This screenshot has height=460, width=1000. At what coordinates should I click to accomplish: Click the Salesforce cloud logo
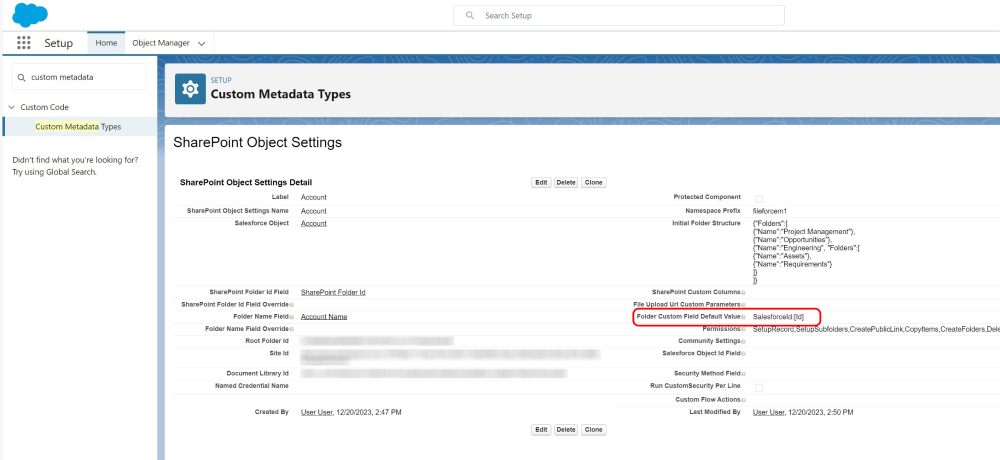coord(30,15)
